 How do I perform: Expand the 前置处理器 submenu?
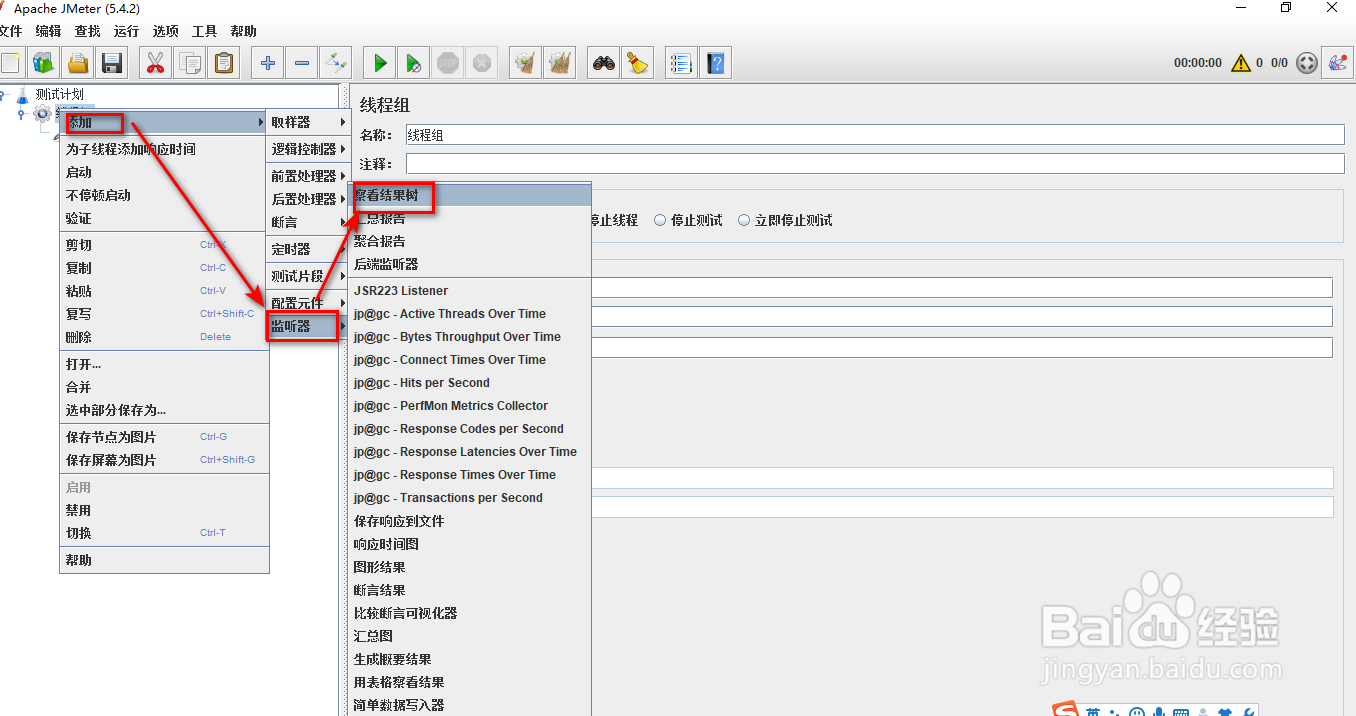coord(306,176)
